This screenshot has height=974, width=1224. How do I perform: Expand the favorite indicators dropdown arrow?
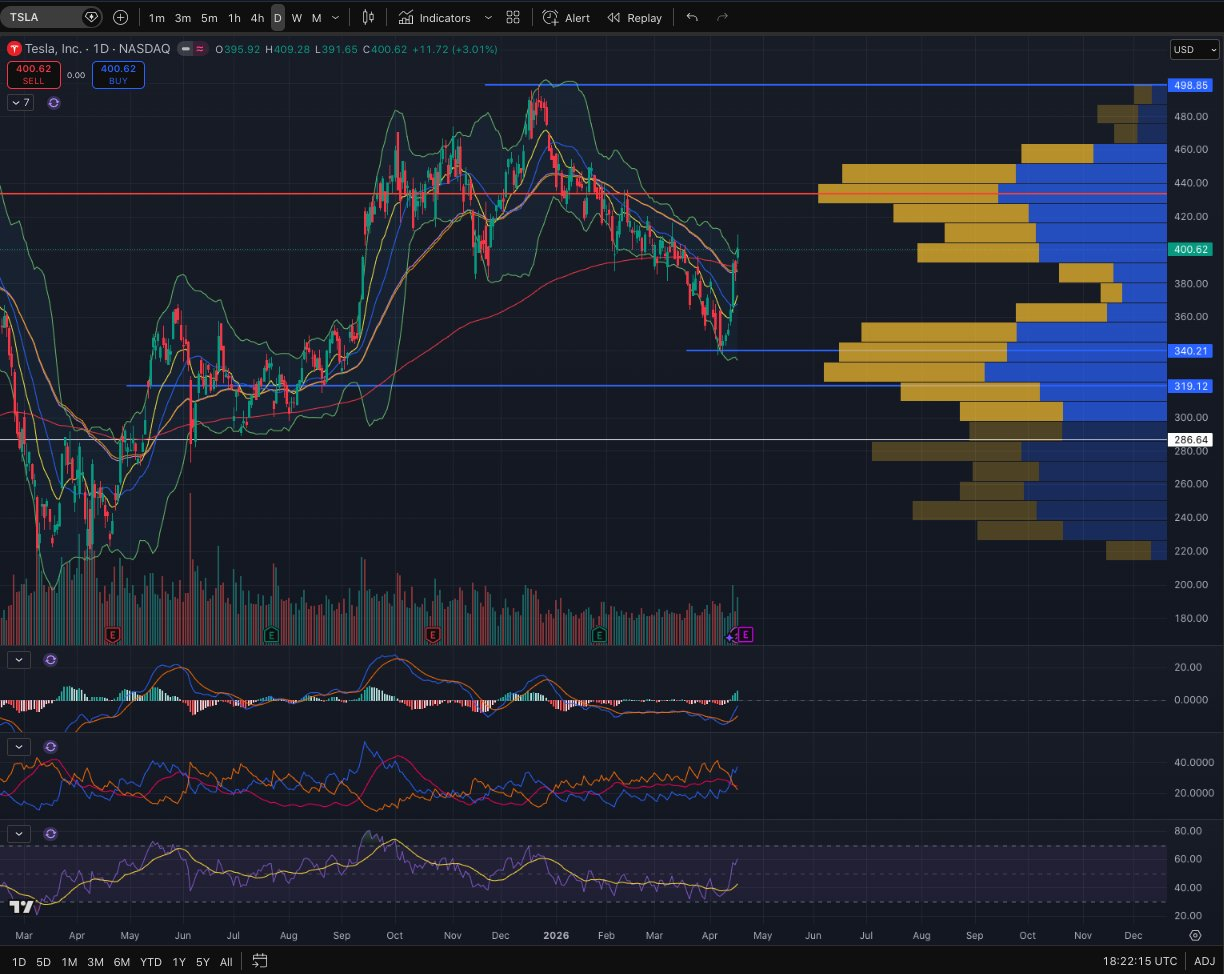pos(488,18)
